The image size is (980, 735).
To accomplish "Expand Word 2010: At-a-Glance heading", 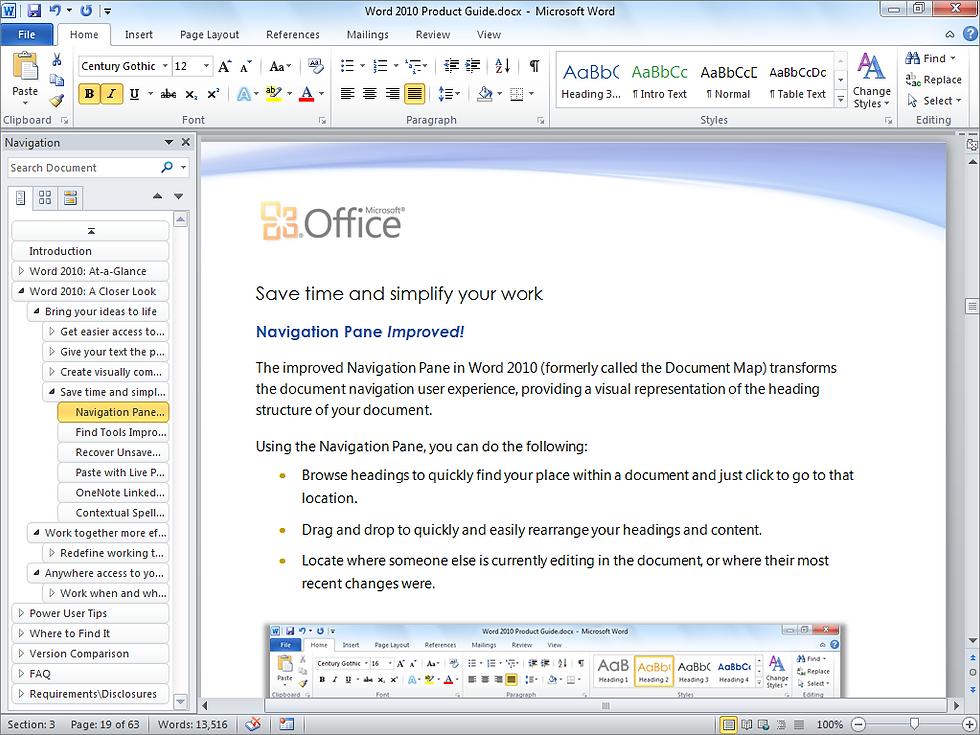I will (x=21, y=271).
